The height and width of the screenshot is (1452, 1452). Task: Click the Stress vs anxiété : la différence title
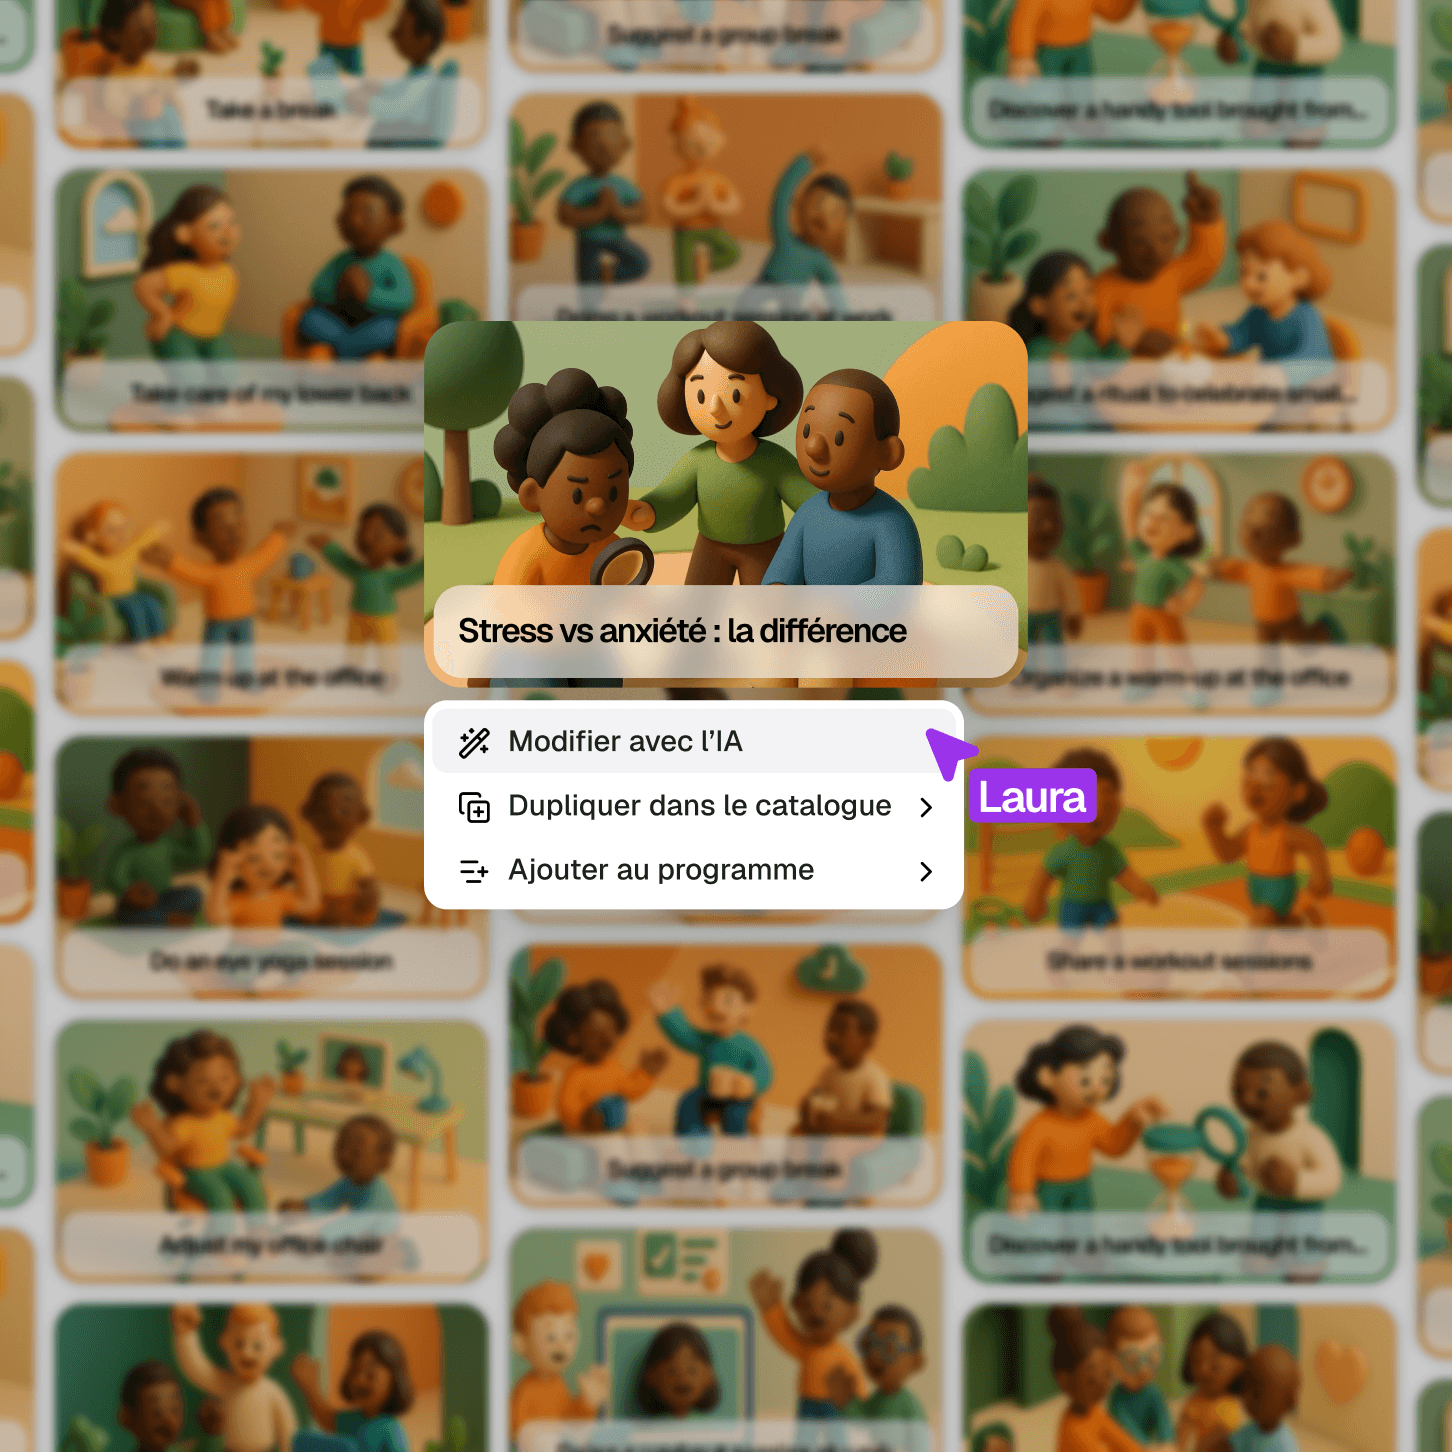[682, 631]
